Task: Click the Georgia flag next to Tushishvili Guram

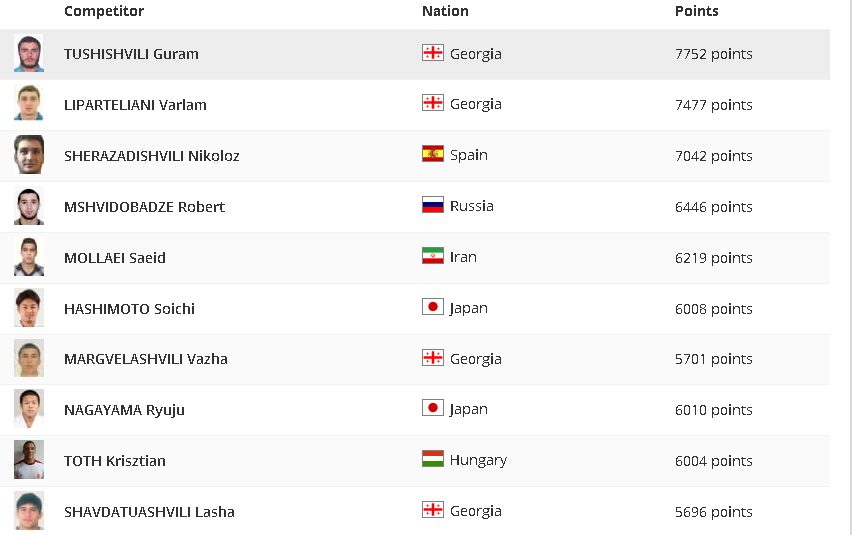Action: [x=433, y=53]
